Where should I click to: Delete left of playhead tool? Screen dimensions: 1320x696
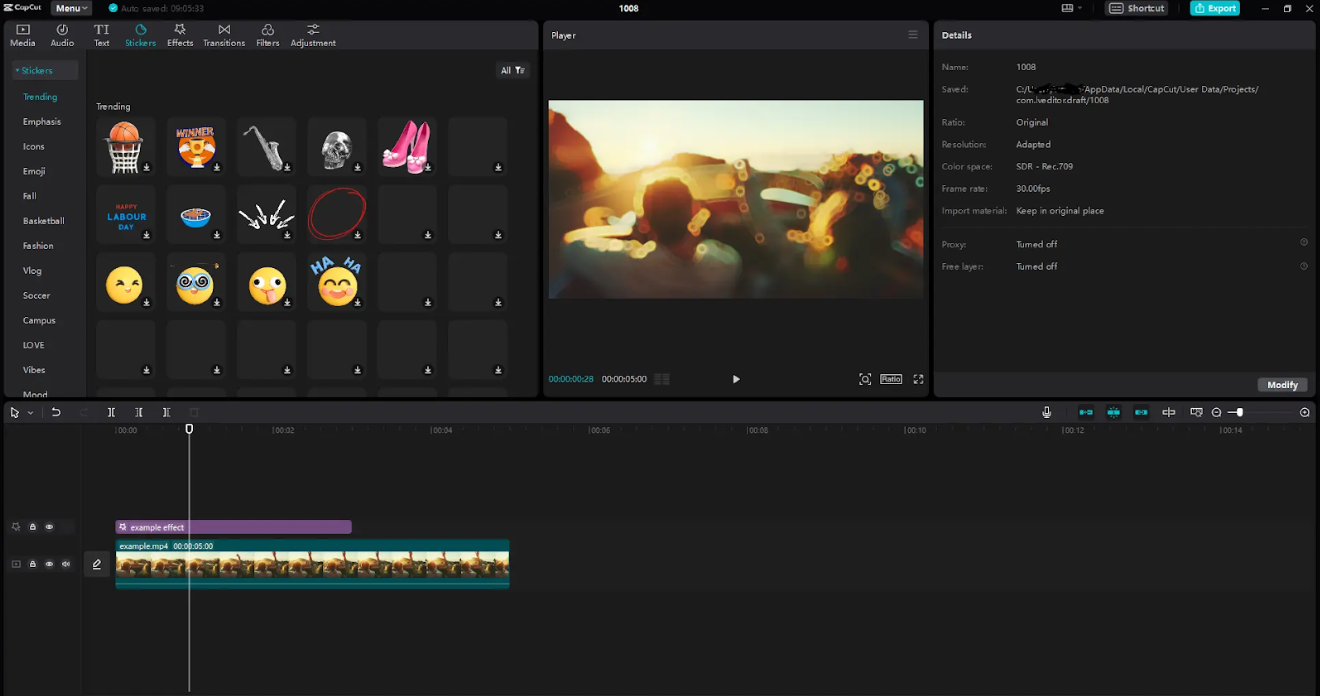click(139, 413)
